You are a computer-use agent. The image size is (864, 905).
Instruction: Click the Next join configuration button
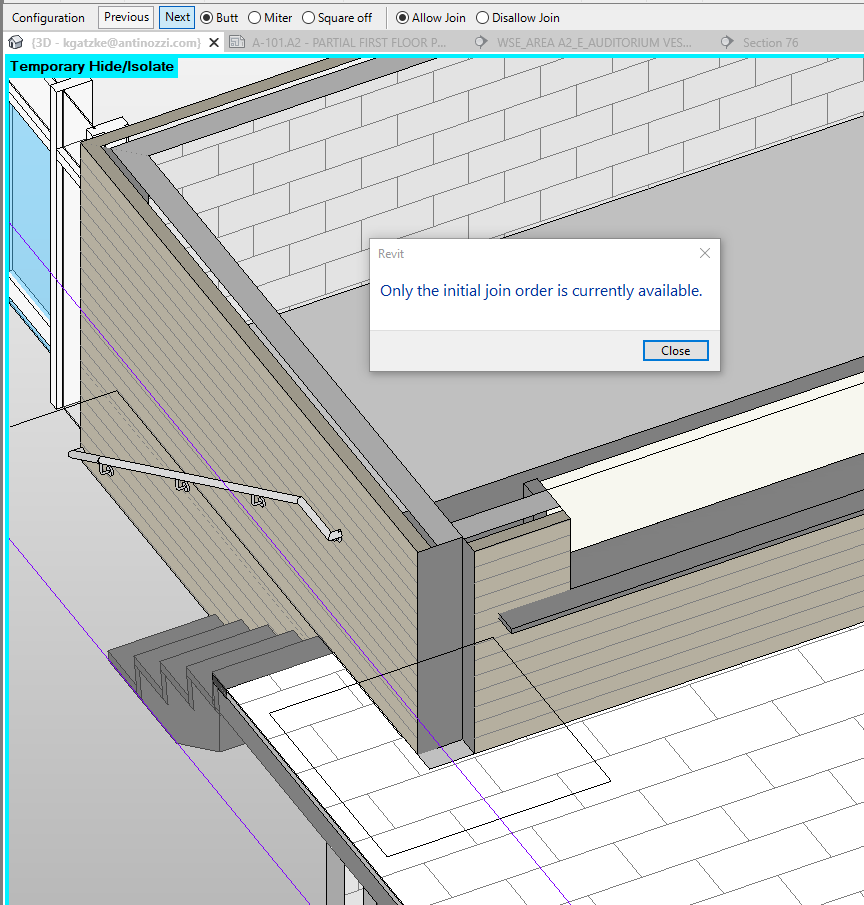click(x=177, y=17)
